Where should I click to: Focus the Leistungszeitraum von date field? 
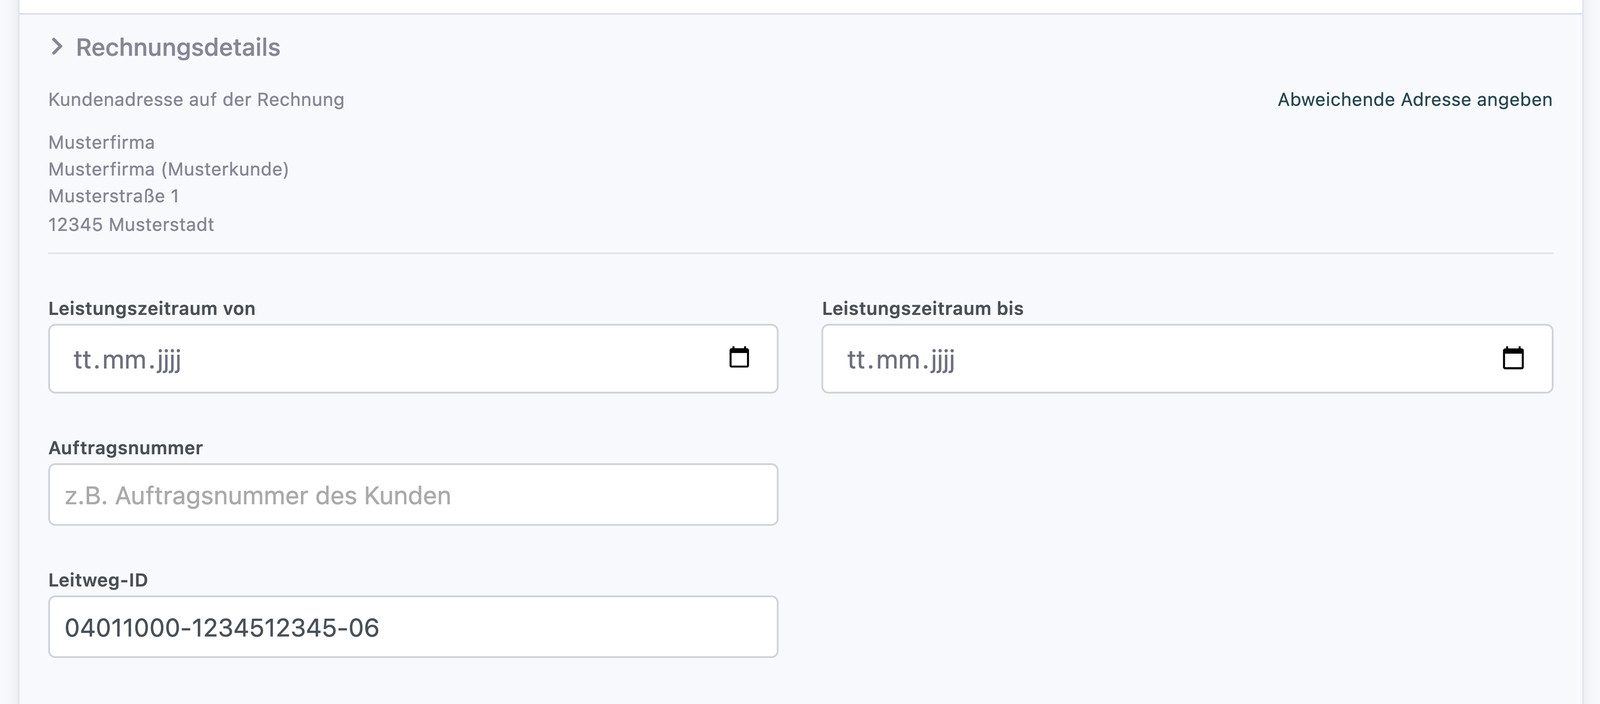[413, 358]
